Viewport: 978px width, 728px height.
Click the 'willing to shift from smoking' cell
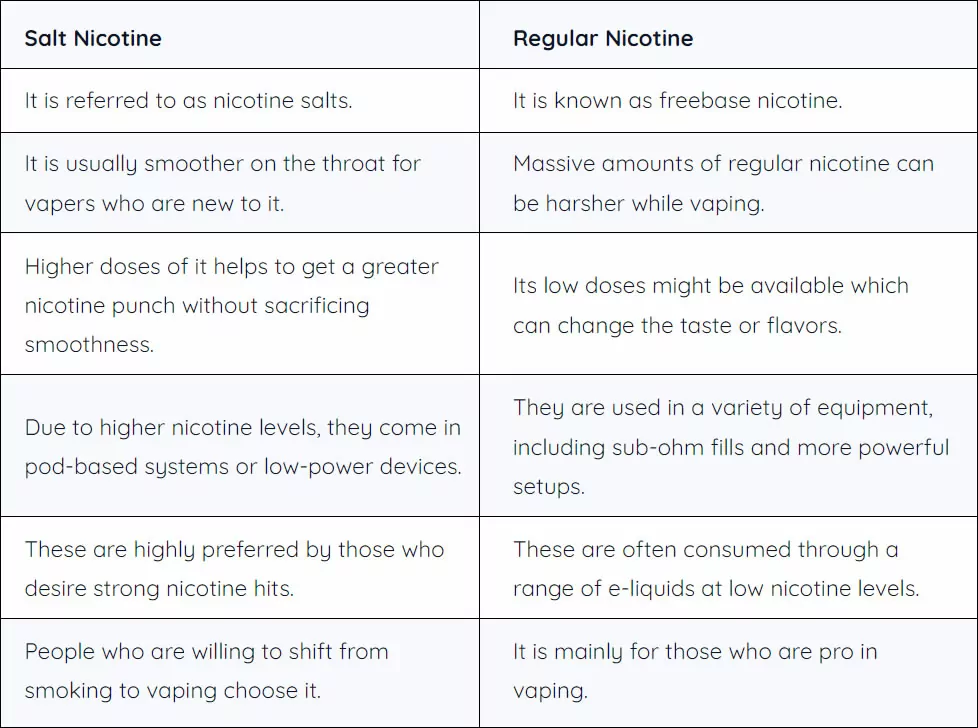pyautogui.click(x=240, y=672)
